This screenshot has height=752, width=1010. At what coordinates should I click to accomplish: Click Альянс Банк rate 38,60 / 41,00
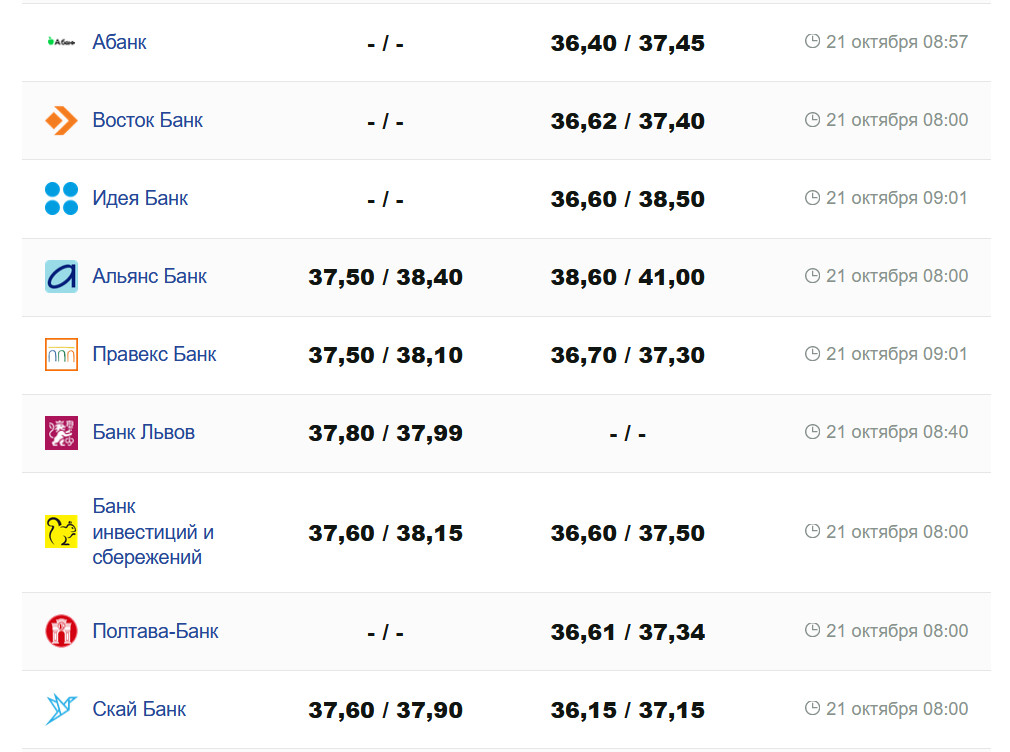(627, 277)
